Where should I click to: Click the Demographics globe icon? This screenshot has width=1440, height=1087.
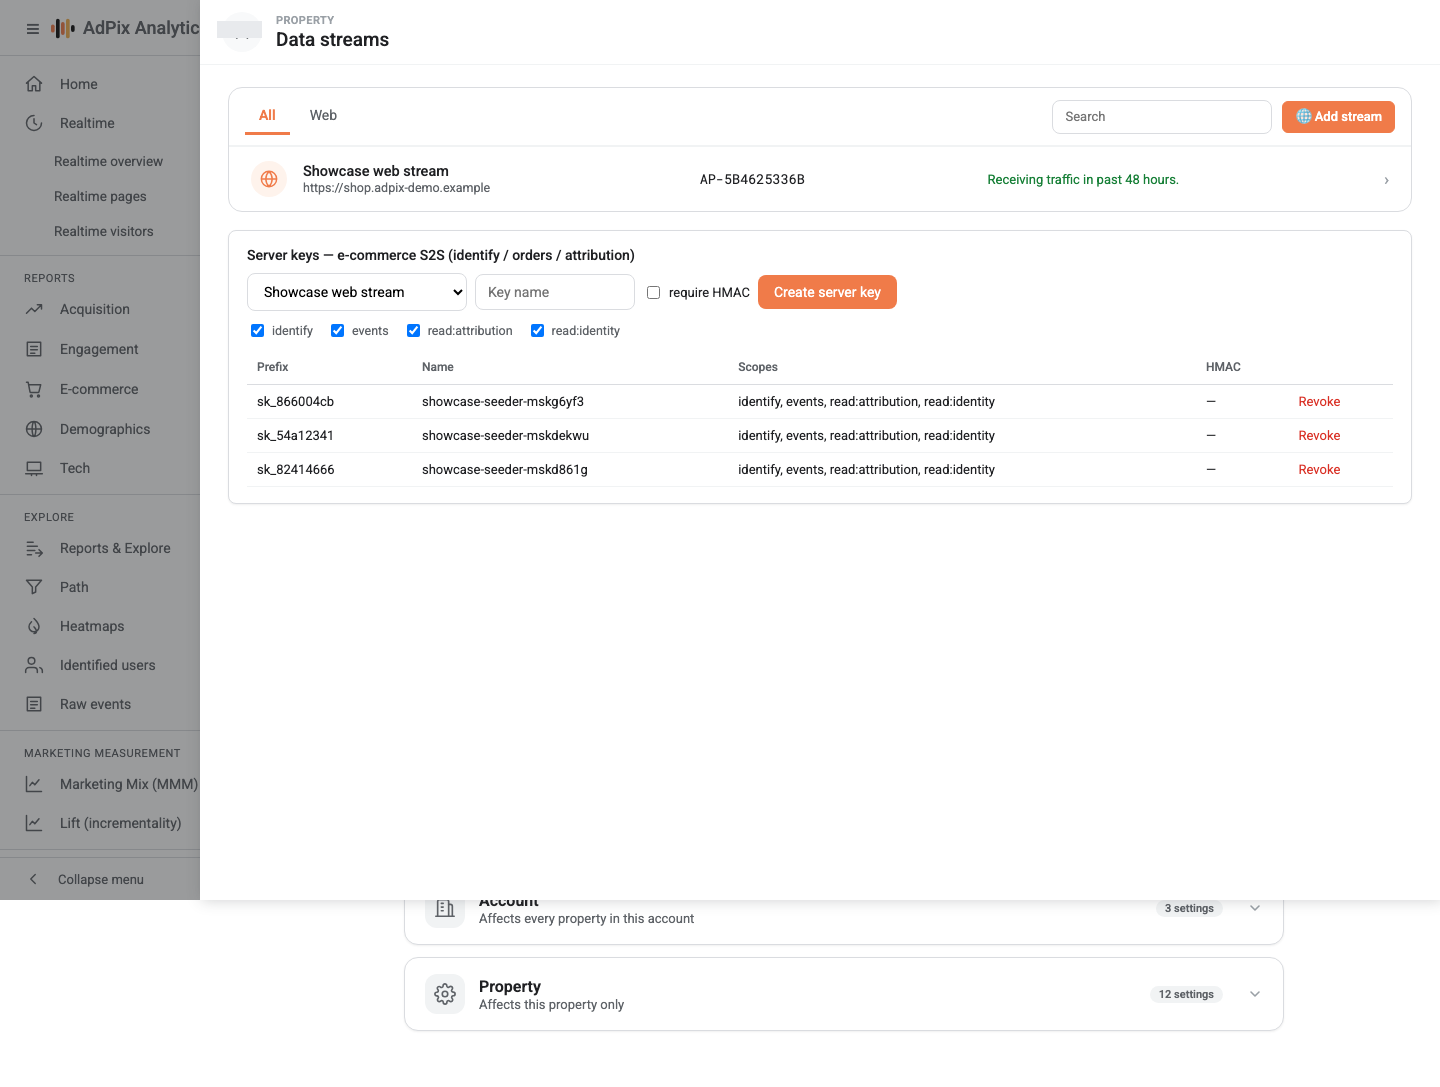[x=34, y=429]
